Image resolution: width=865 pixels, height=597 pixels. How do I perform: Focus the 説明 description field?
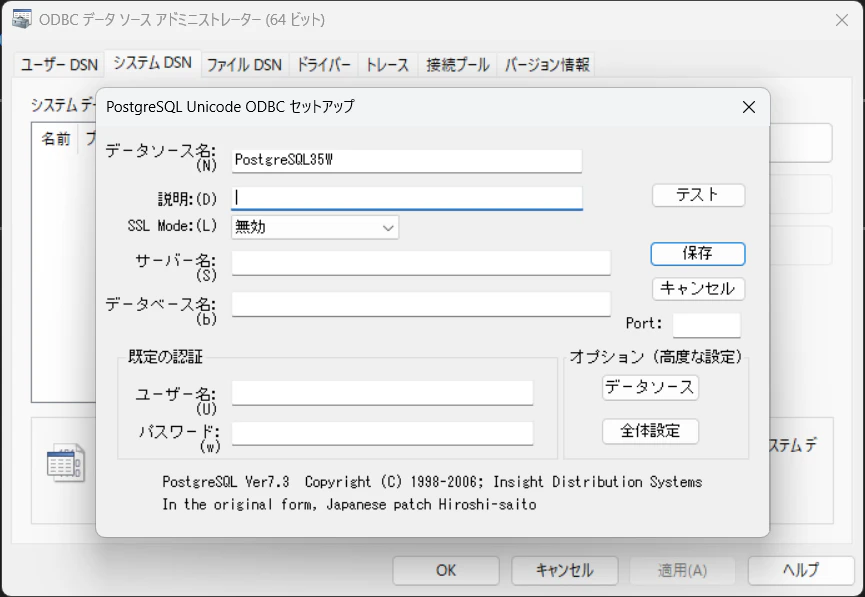coord(407,198)
